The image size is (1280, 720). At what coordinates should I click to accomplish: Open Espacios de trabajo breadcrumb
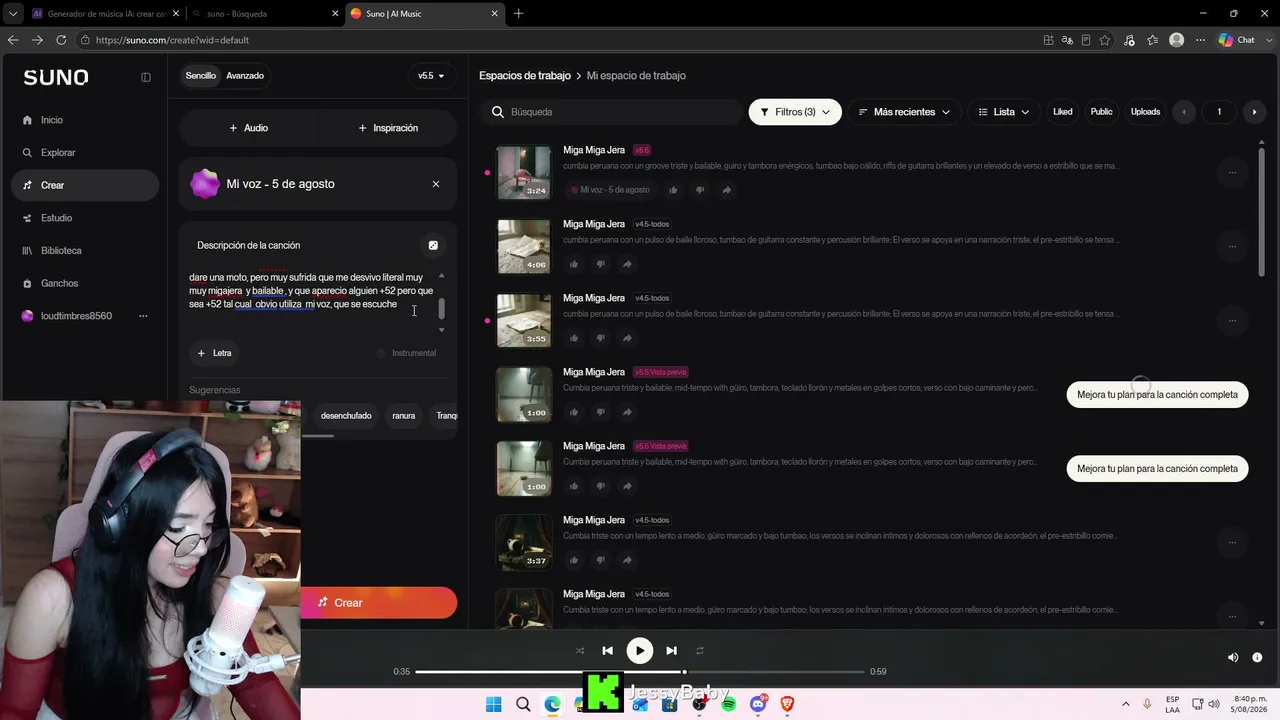coord(525,76)
